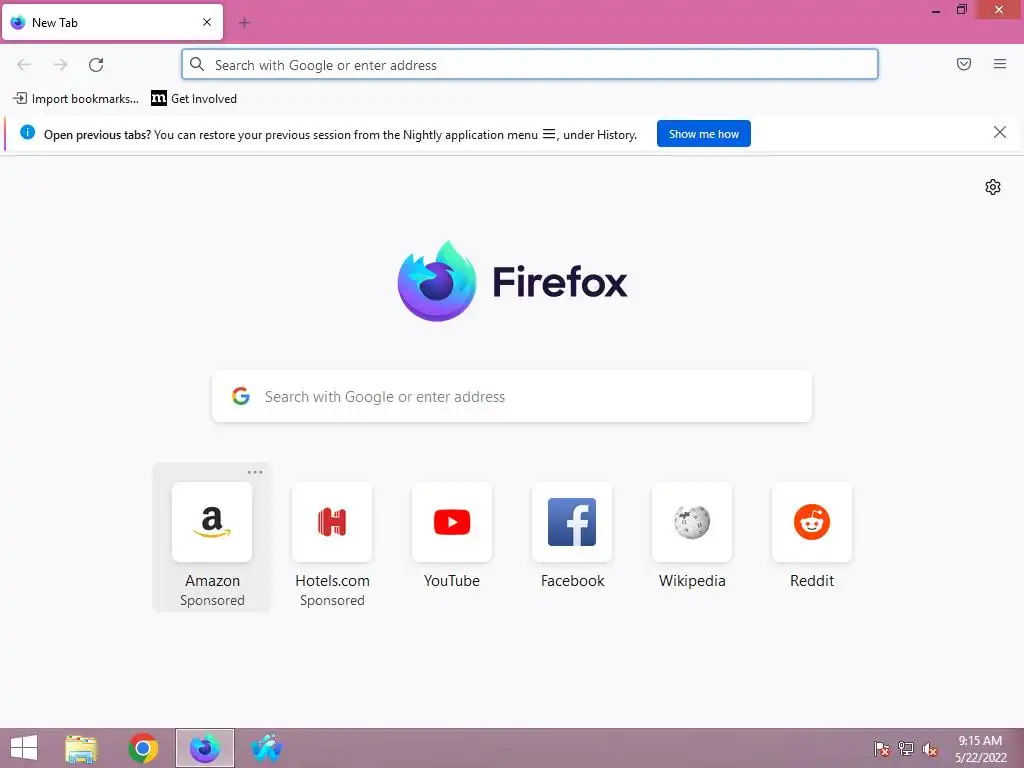
Task: Click network status tray icon
Action: click(x=906, y=749)
